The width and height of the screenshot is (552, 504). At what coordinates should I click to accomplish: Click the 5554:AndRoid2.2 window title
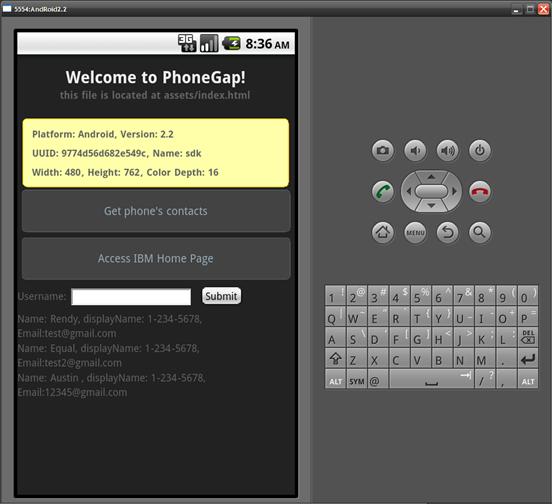click(40, 9)
